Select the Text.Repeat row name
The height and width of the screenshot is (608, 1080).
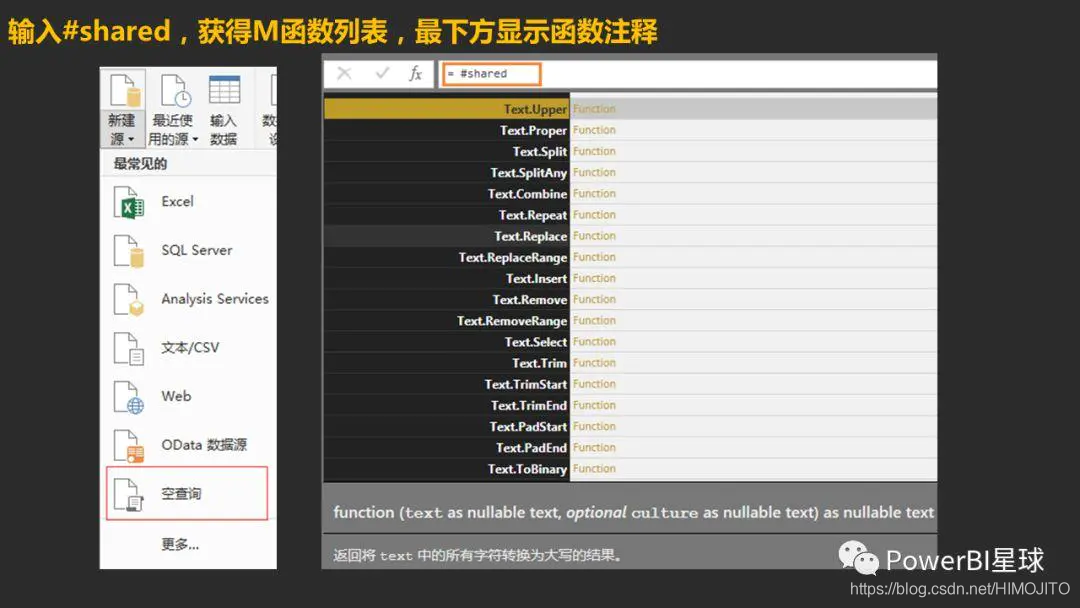click(533, 216)
